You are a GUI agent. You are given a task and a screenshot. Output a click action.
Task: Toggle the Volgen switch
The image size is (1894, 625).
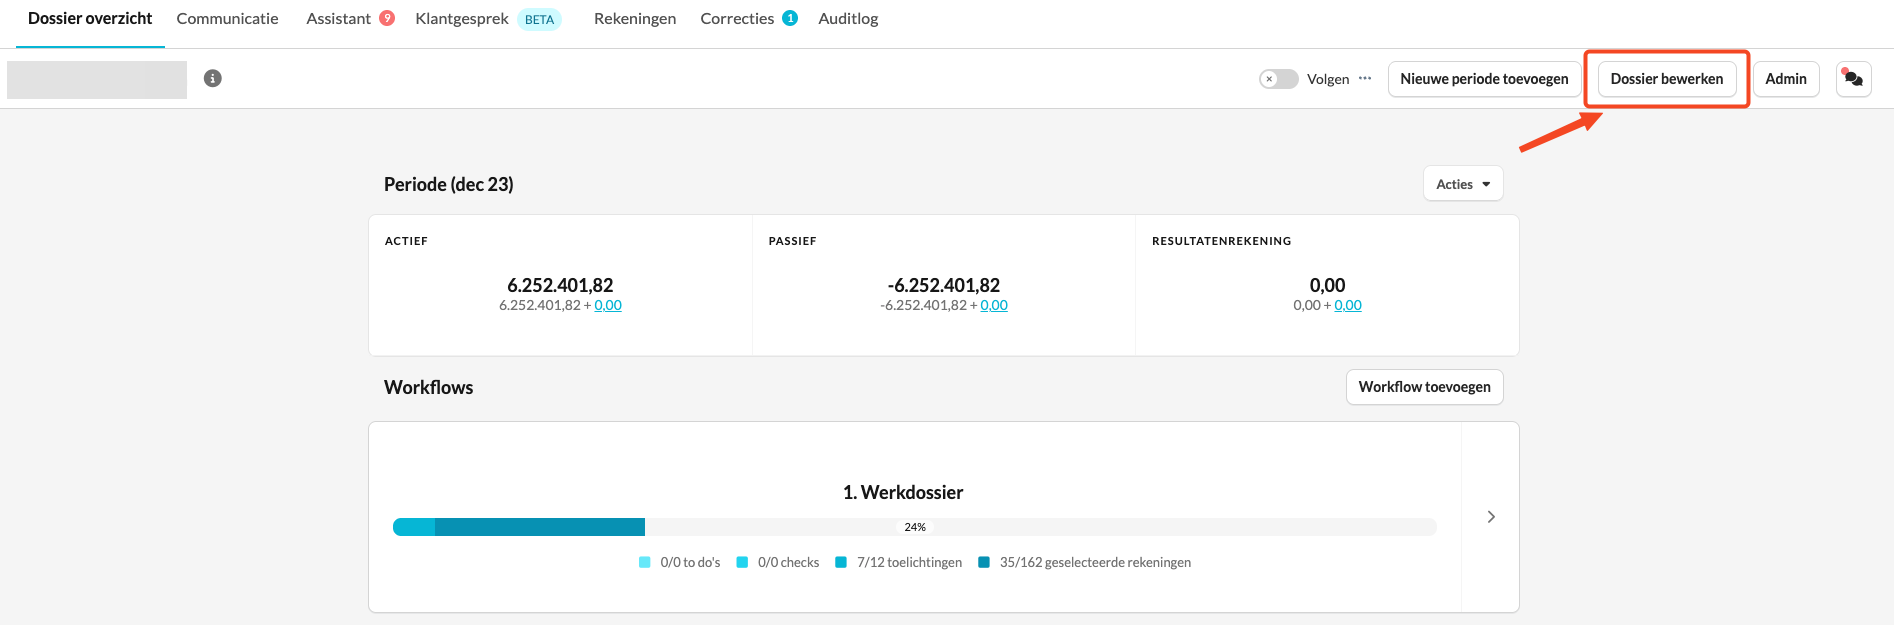pos(1278,79)
